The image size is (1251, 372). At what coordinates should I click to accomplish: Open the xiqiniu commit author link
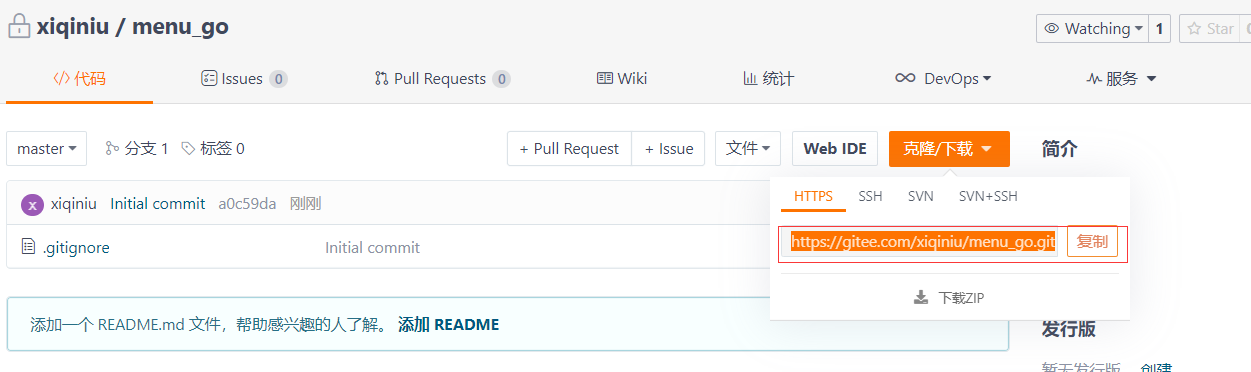coord(74,204)
